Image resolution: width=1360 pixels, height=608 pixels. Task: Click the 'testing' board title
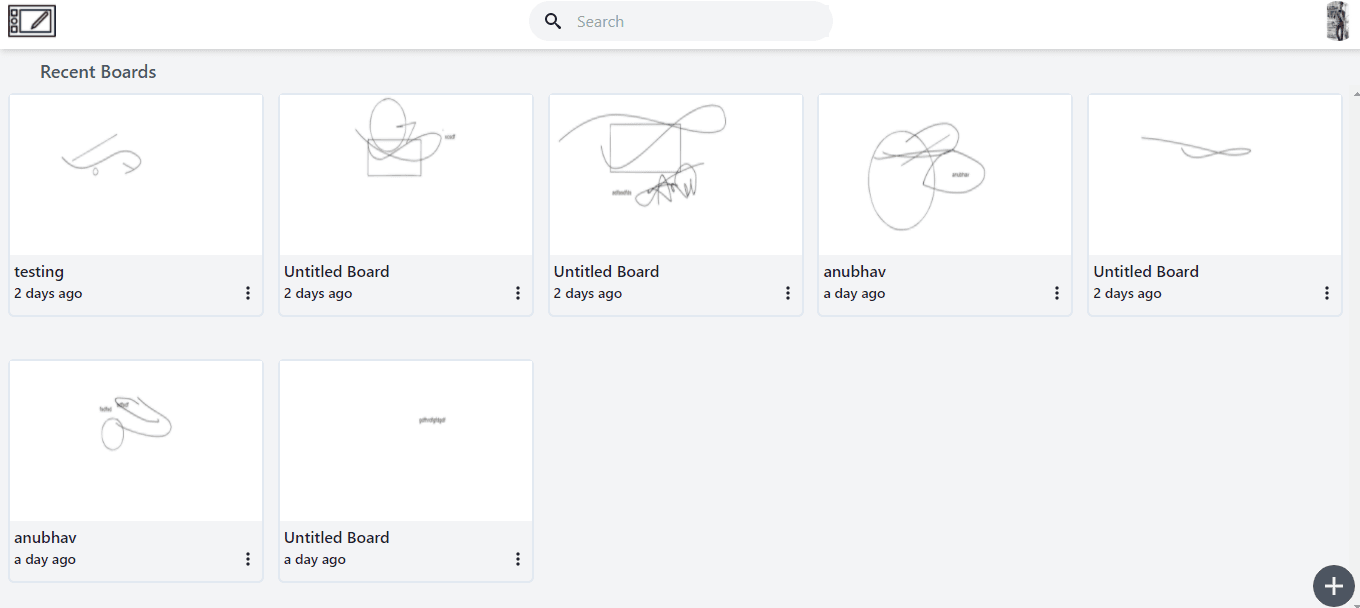pos(39,271)
